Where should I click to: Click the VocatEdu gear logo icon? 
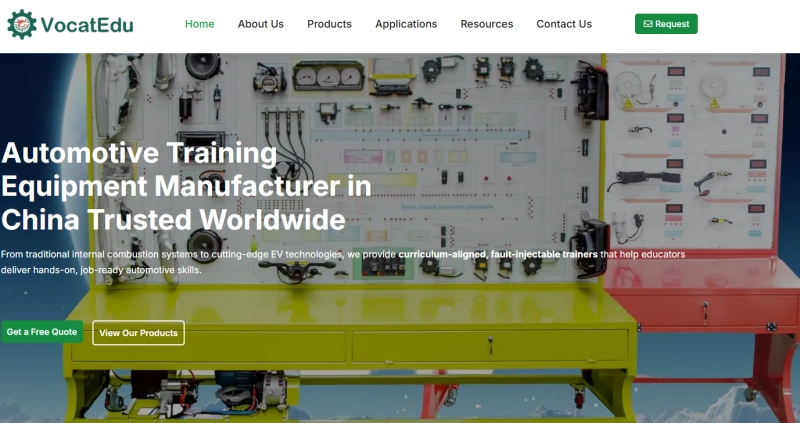[22, 24]
